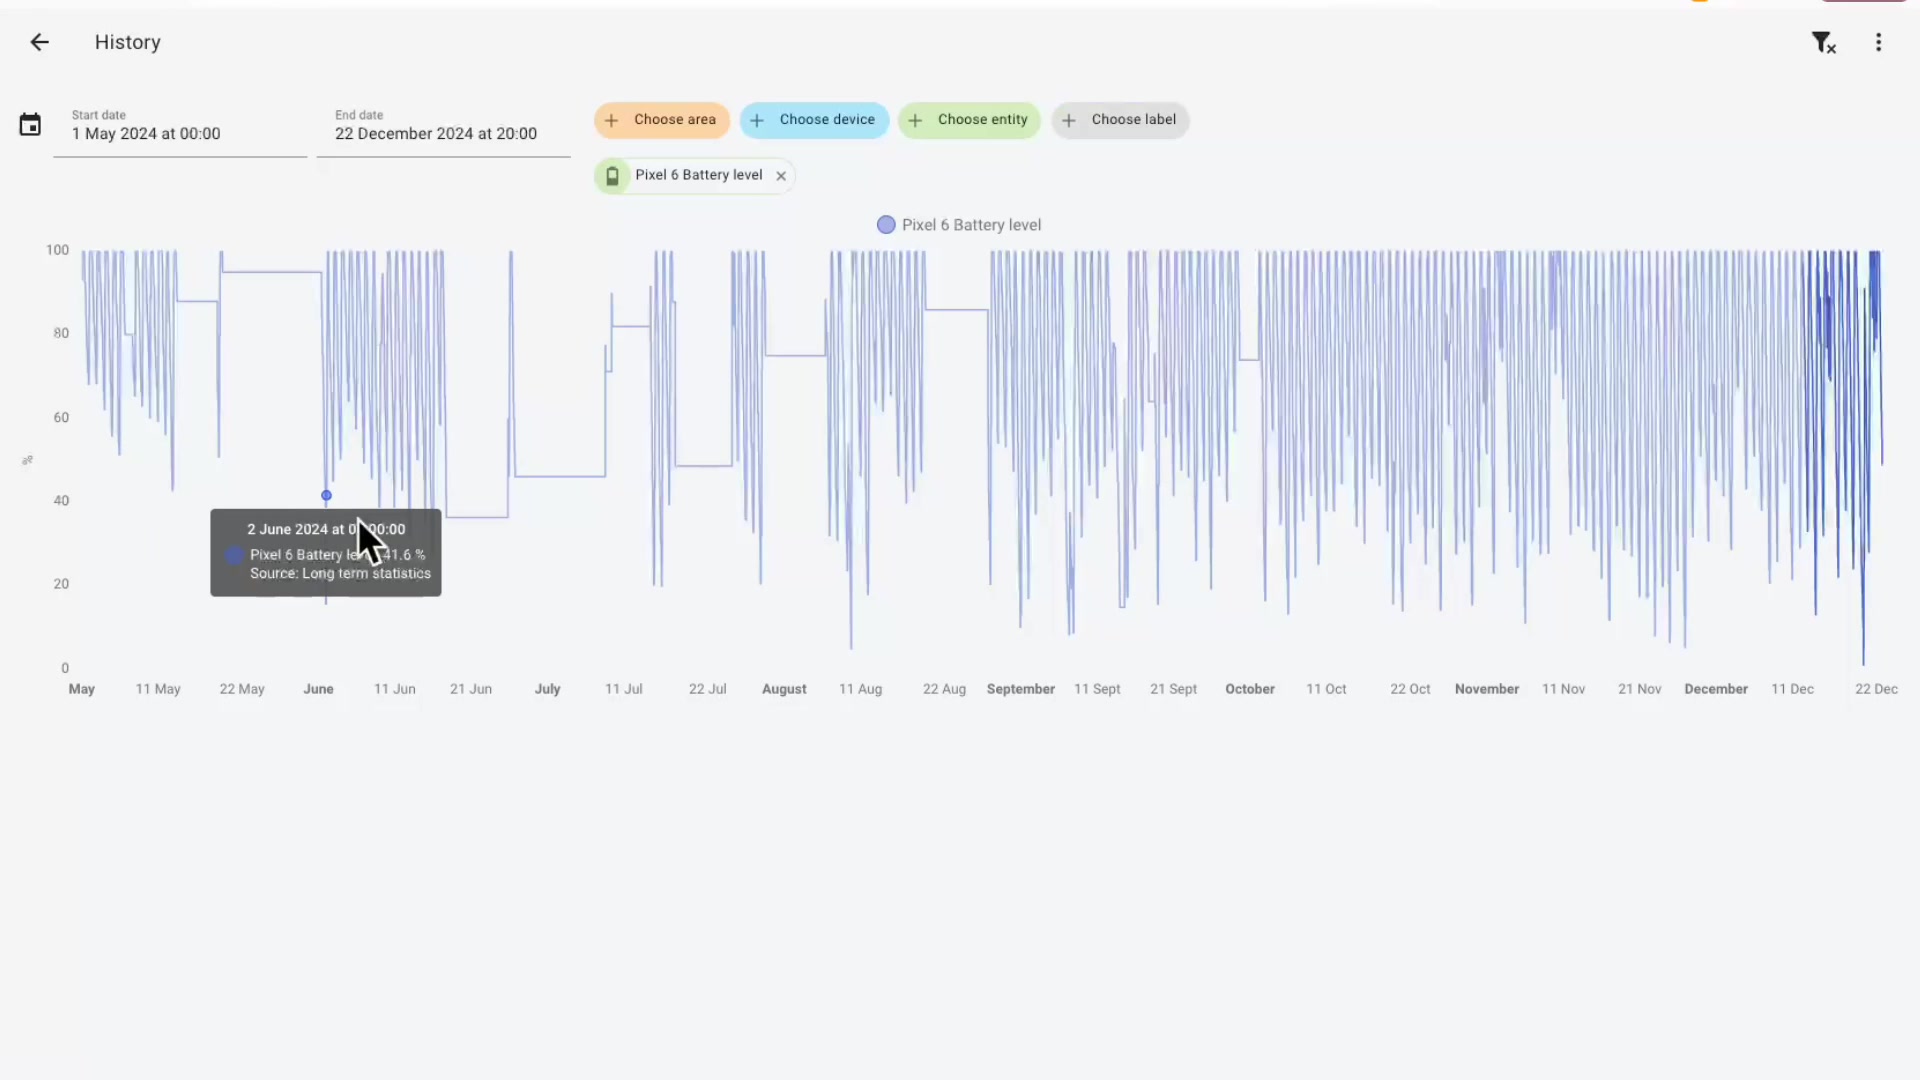Image resolution: width=1920 pixels, height=1080 pixels.
Task: Clear active filters with the filter-remove icon
Action: (x=1824, y=42)
